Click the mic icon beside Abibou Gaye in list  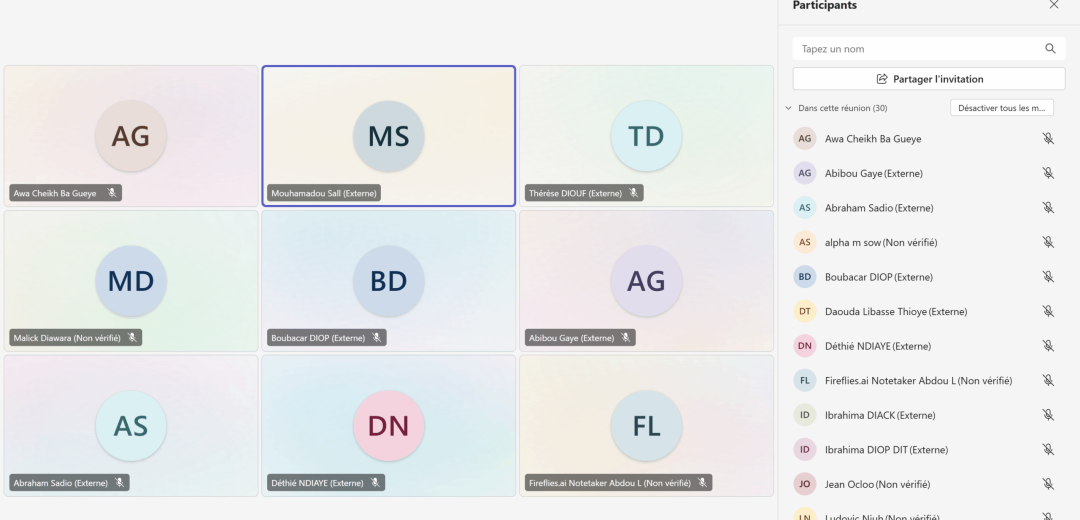click(1048, 173)
